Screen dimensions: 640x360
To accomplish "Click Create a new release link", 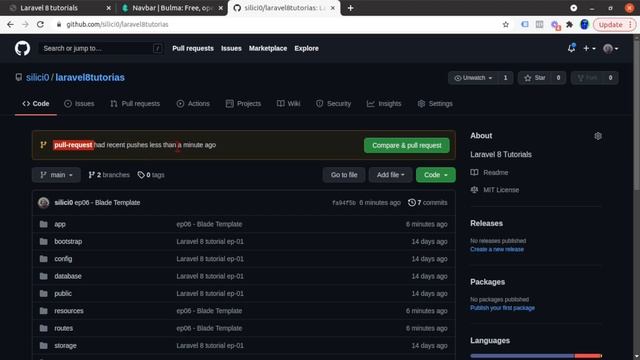I will (x=497, y=249).
